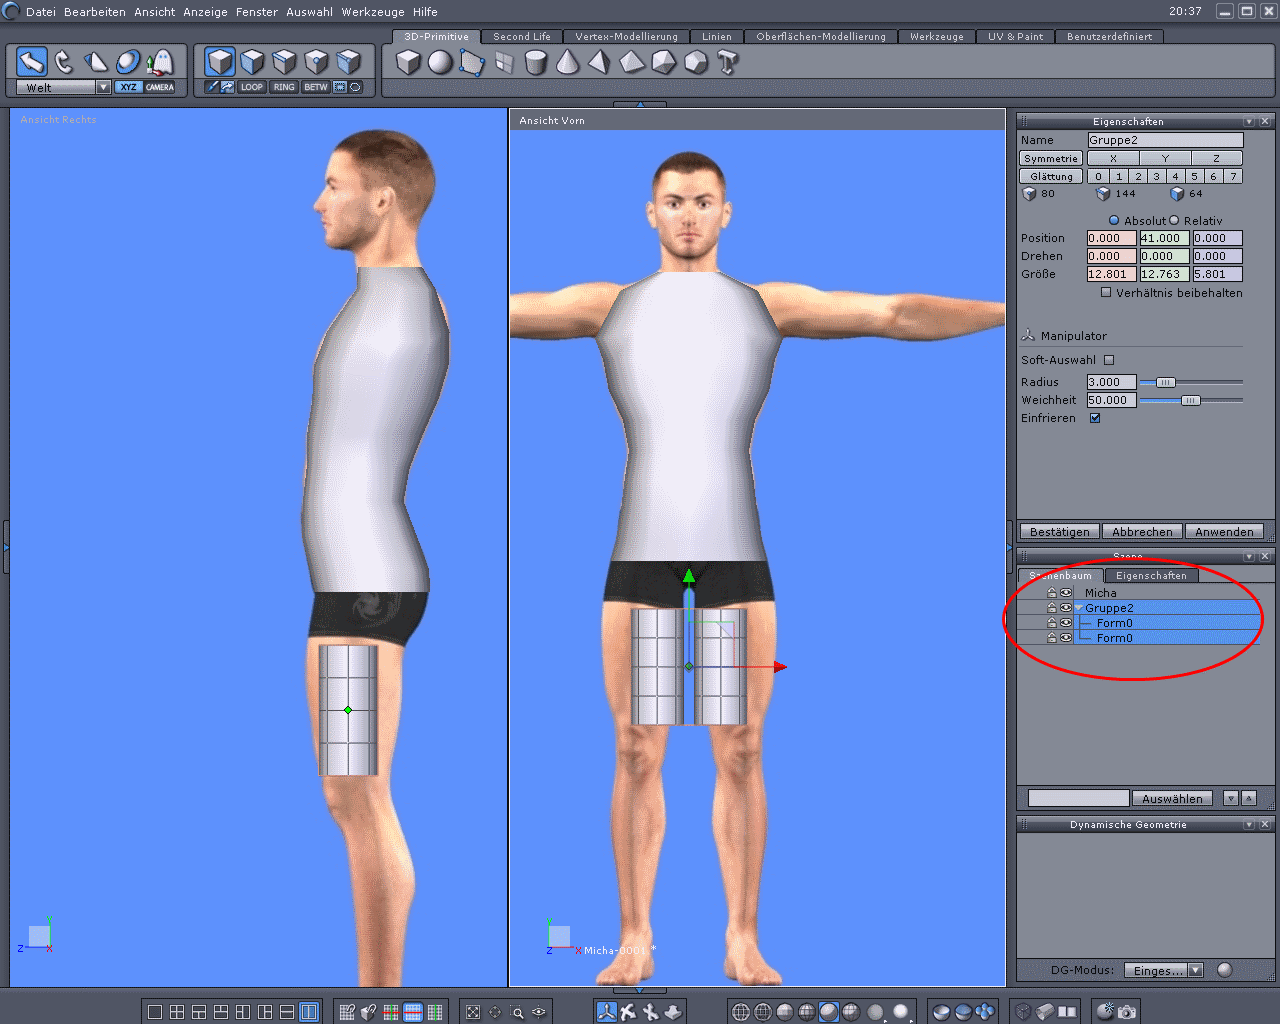The width and height of the screenshot is (1280, 1024).
Task: Hide Micha via its eye icon
Action: (x=1066, y=593)
